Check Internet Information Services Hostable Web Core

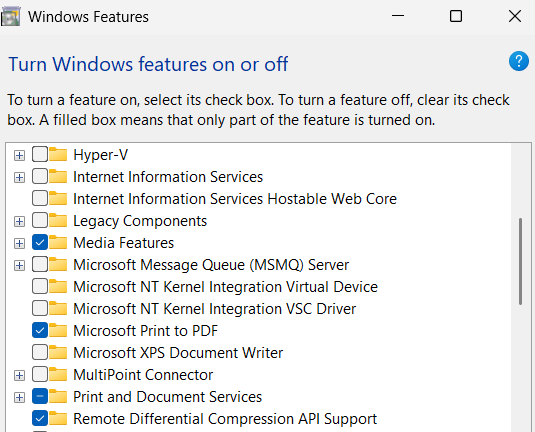pyautogui.click(x=40, y=199)
